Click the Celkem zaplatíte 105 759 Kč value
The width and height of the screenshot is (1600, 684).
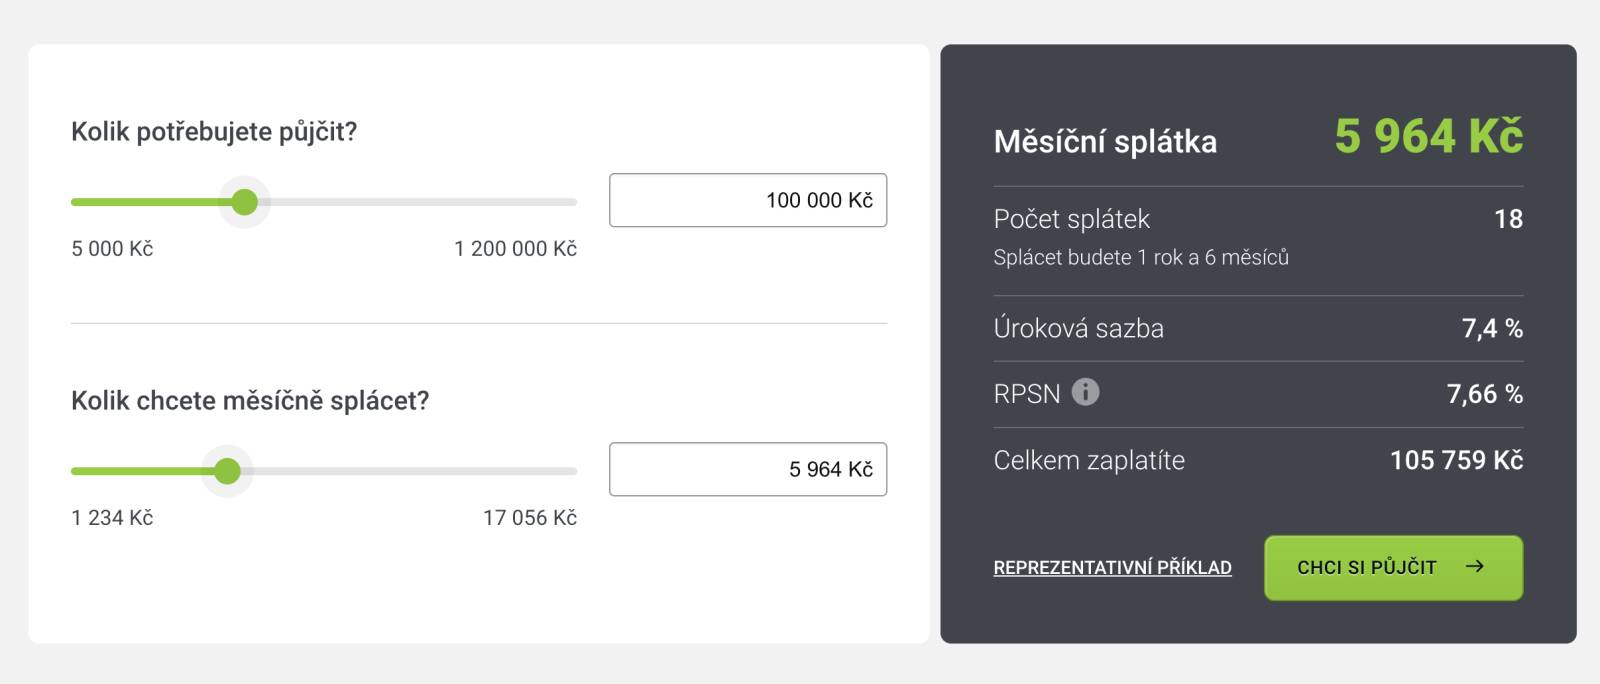point(1456,460)
